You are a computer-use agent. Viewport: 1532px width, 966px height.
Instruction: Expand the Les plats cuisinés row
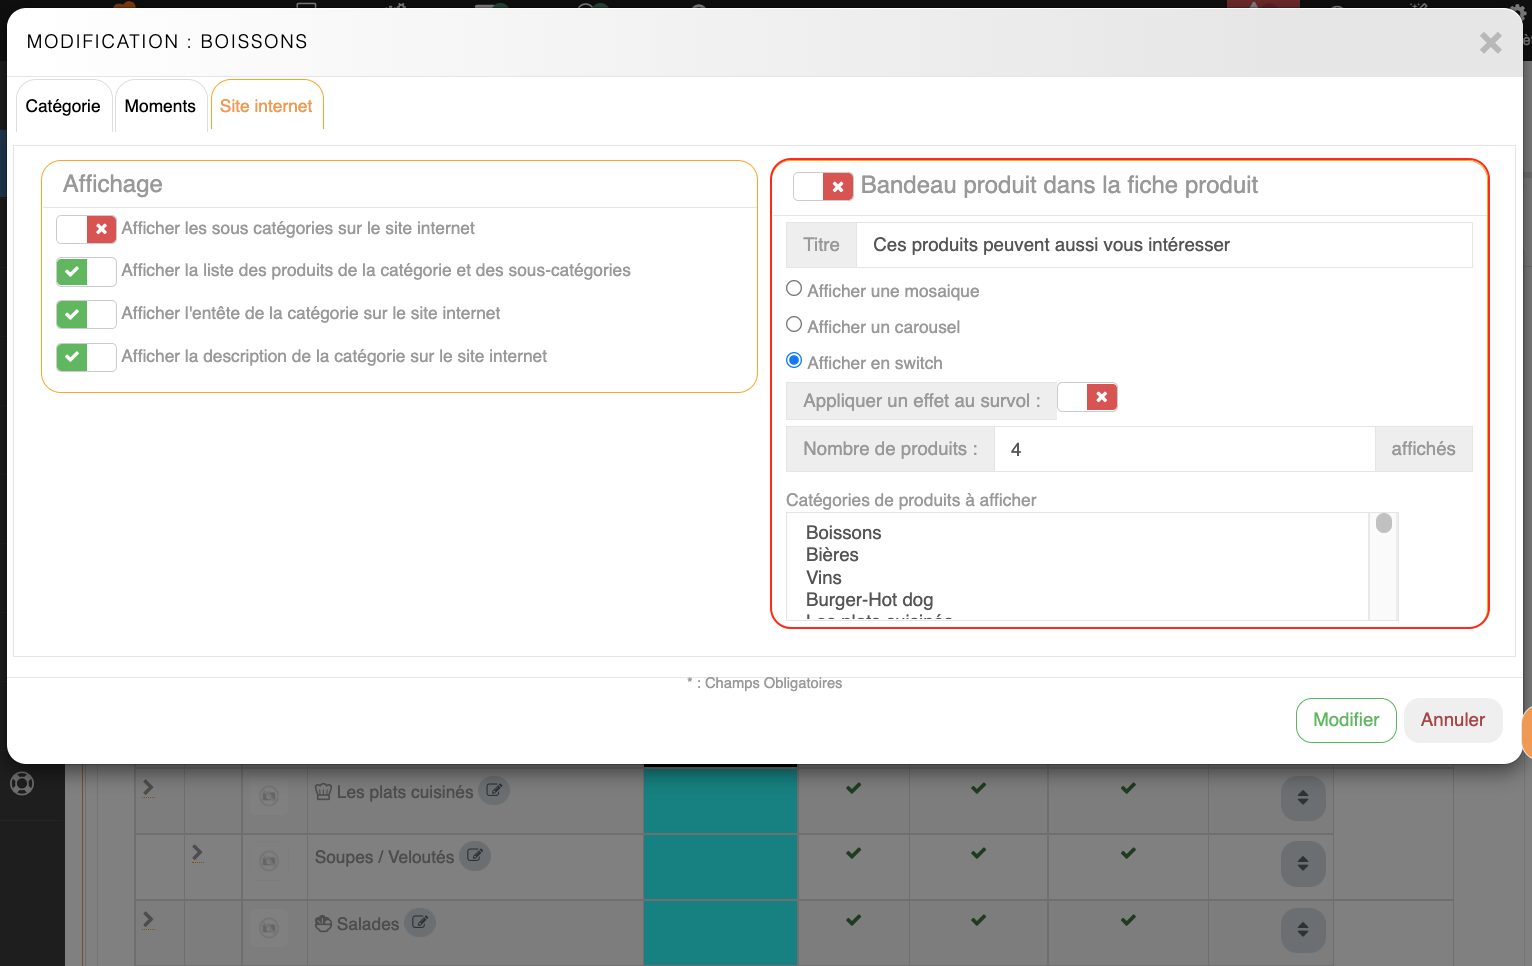coord(148,788)
